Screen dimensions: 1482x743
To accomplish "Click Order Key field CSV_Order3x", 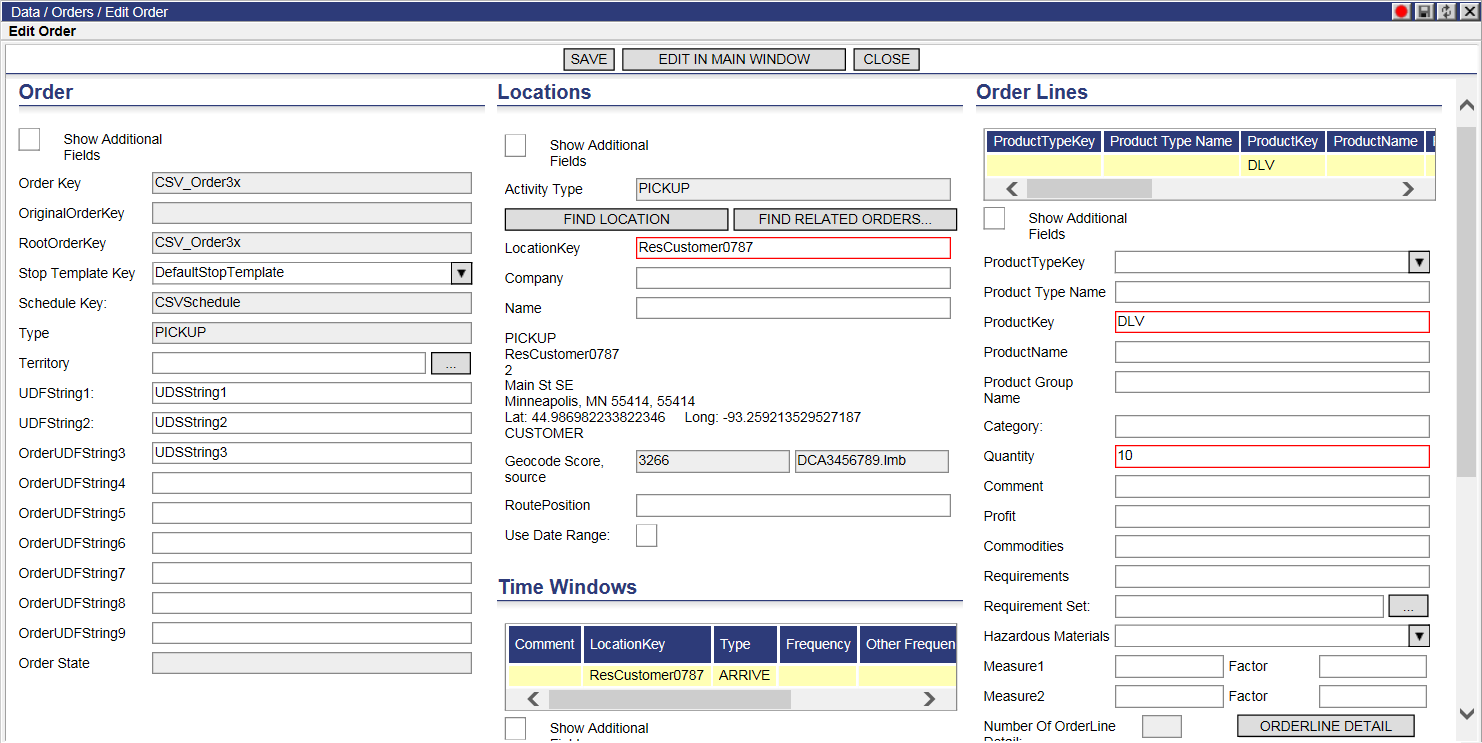I will (312, 183).
